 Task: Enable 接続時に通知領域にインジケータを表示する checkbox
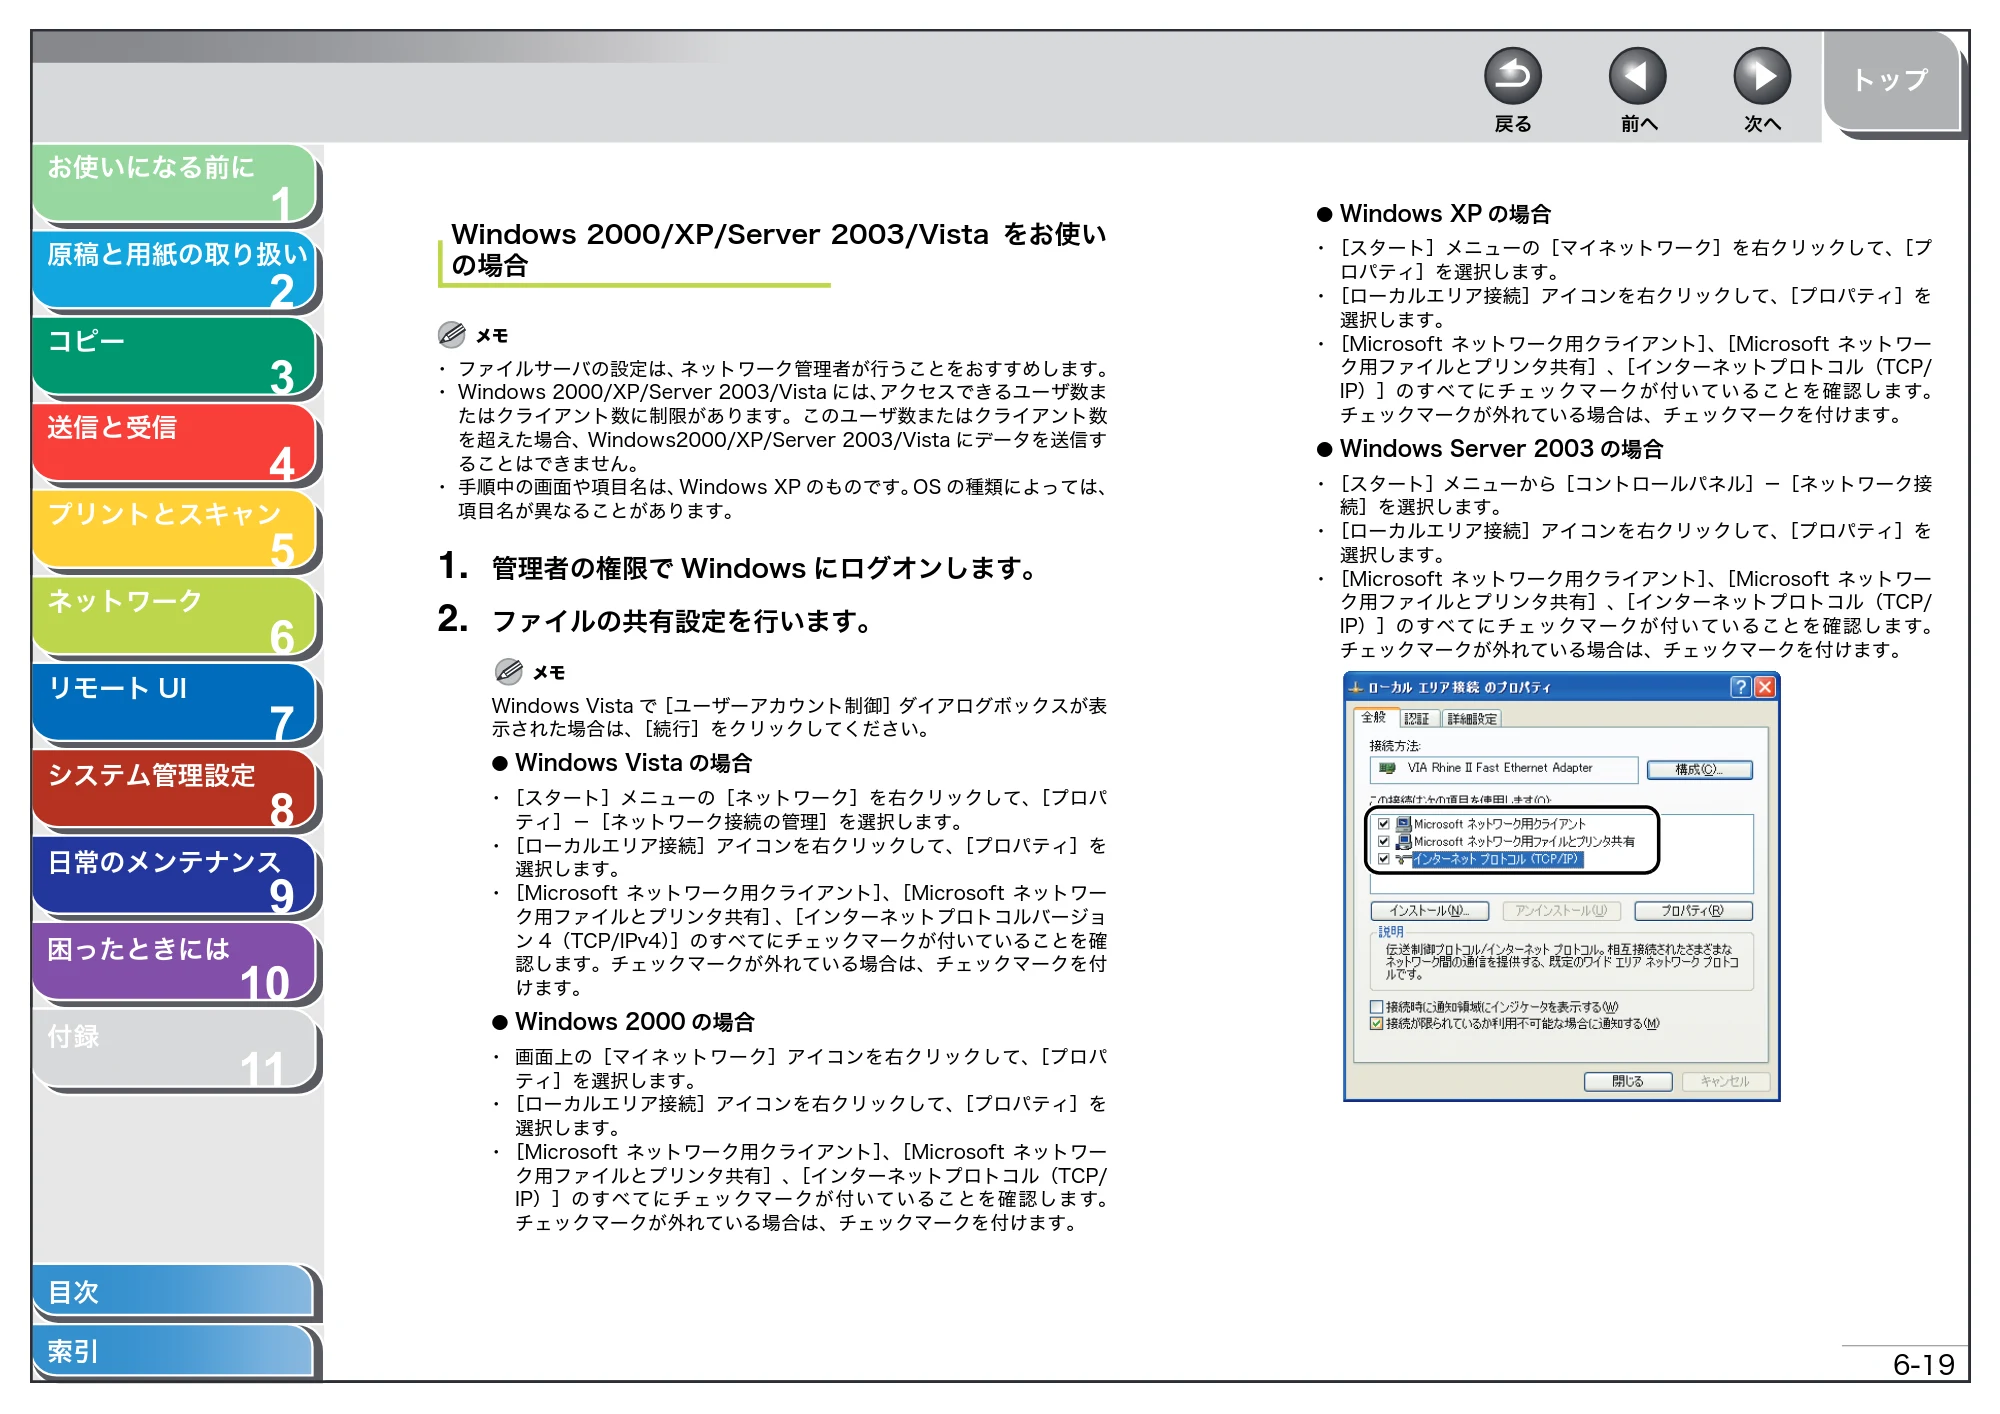[1377, 1007]
